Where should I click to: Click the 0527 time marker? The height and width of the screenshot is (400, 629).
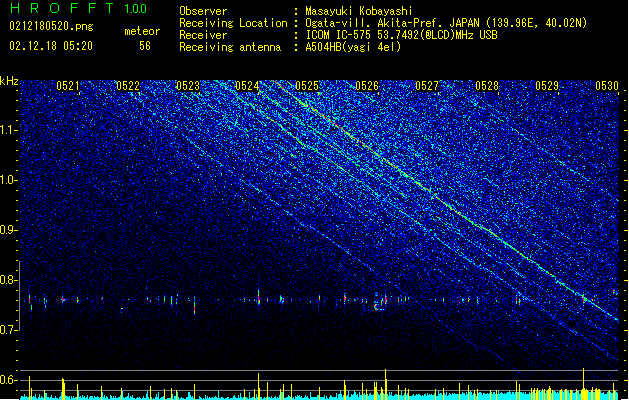tap(427, 86)
